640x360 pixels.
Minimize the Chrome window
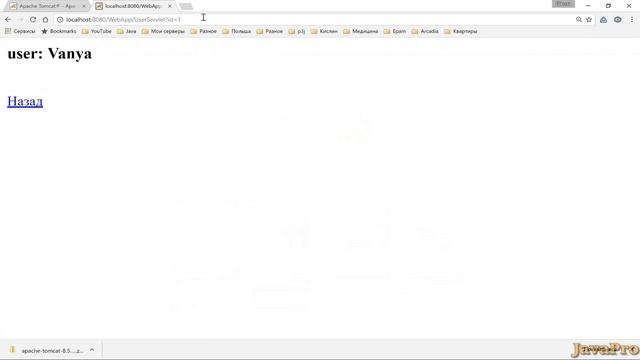click(x=588, y=6)
